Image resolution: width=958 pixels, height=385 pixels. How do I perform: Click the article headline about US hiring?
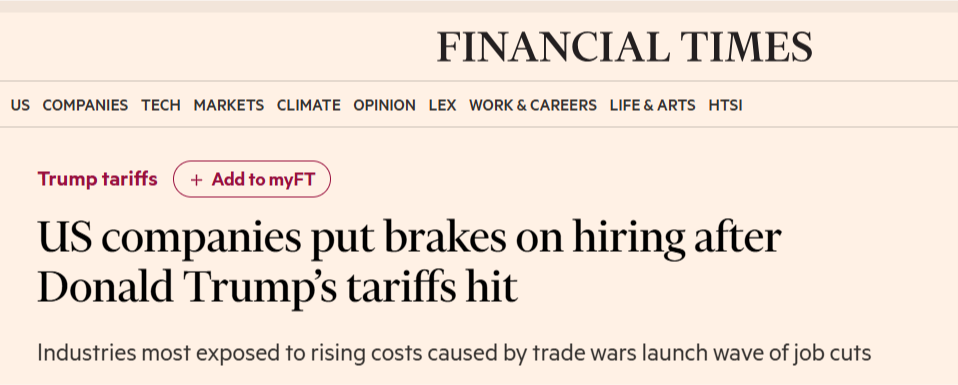(409, 262)
